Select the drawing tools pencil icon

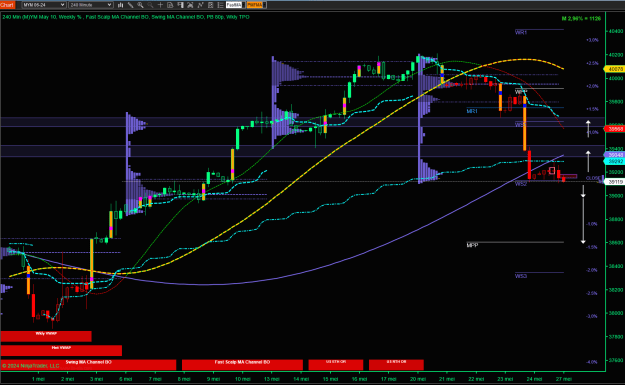(x=130, y=5)
